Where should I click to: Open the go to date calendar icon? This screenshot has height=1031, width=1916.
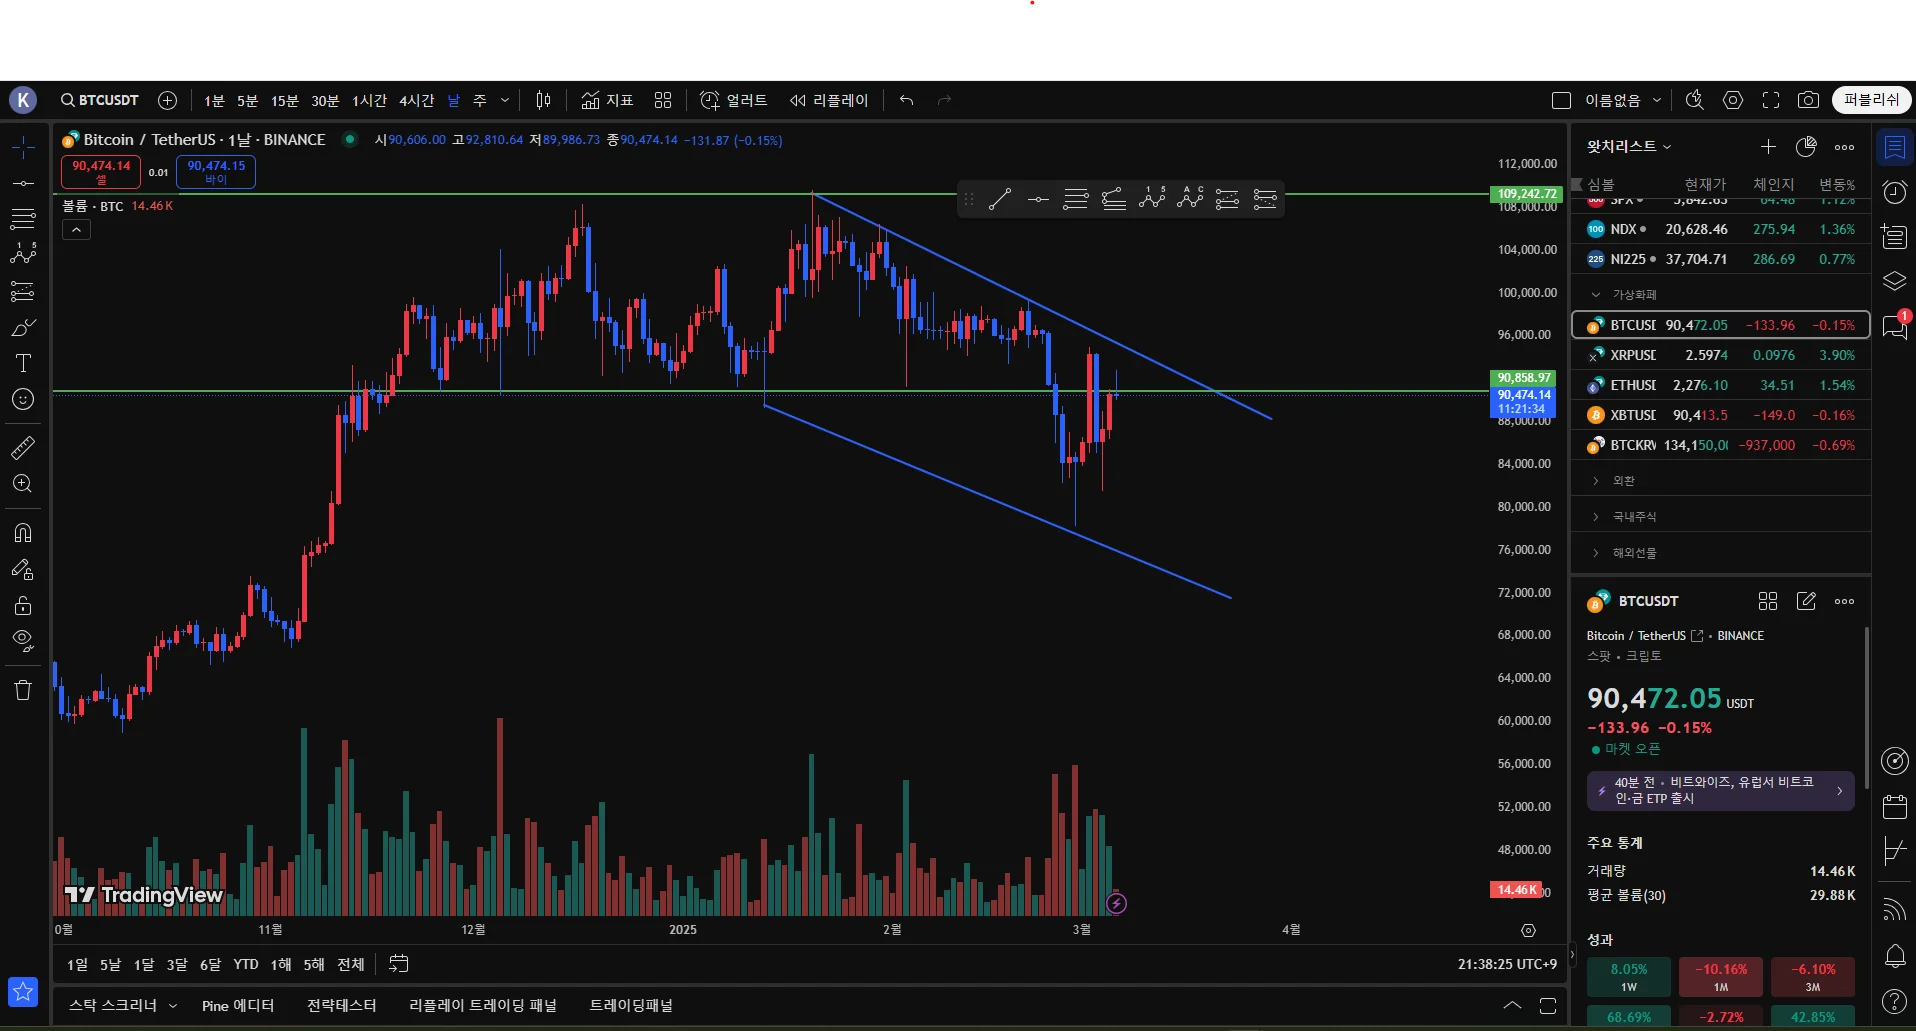(x=398, y=964)
